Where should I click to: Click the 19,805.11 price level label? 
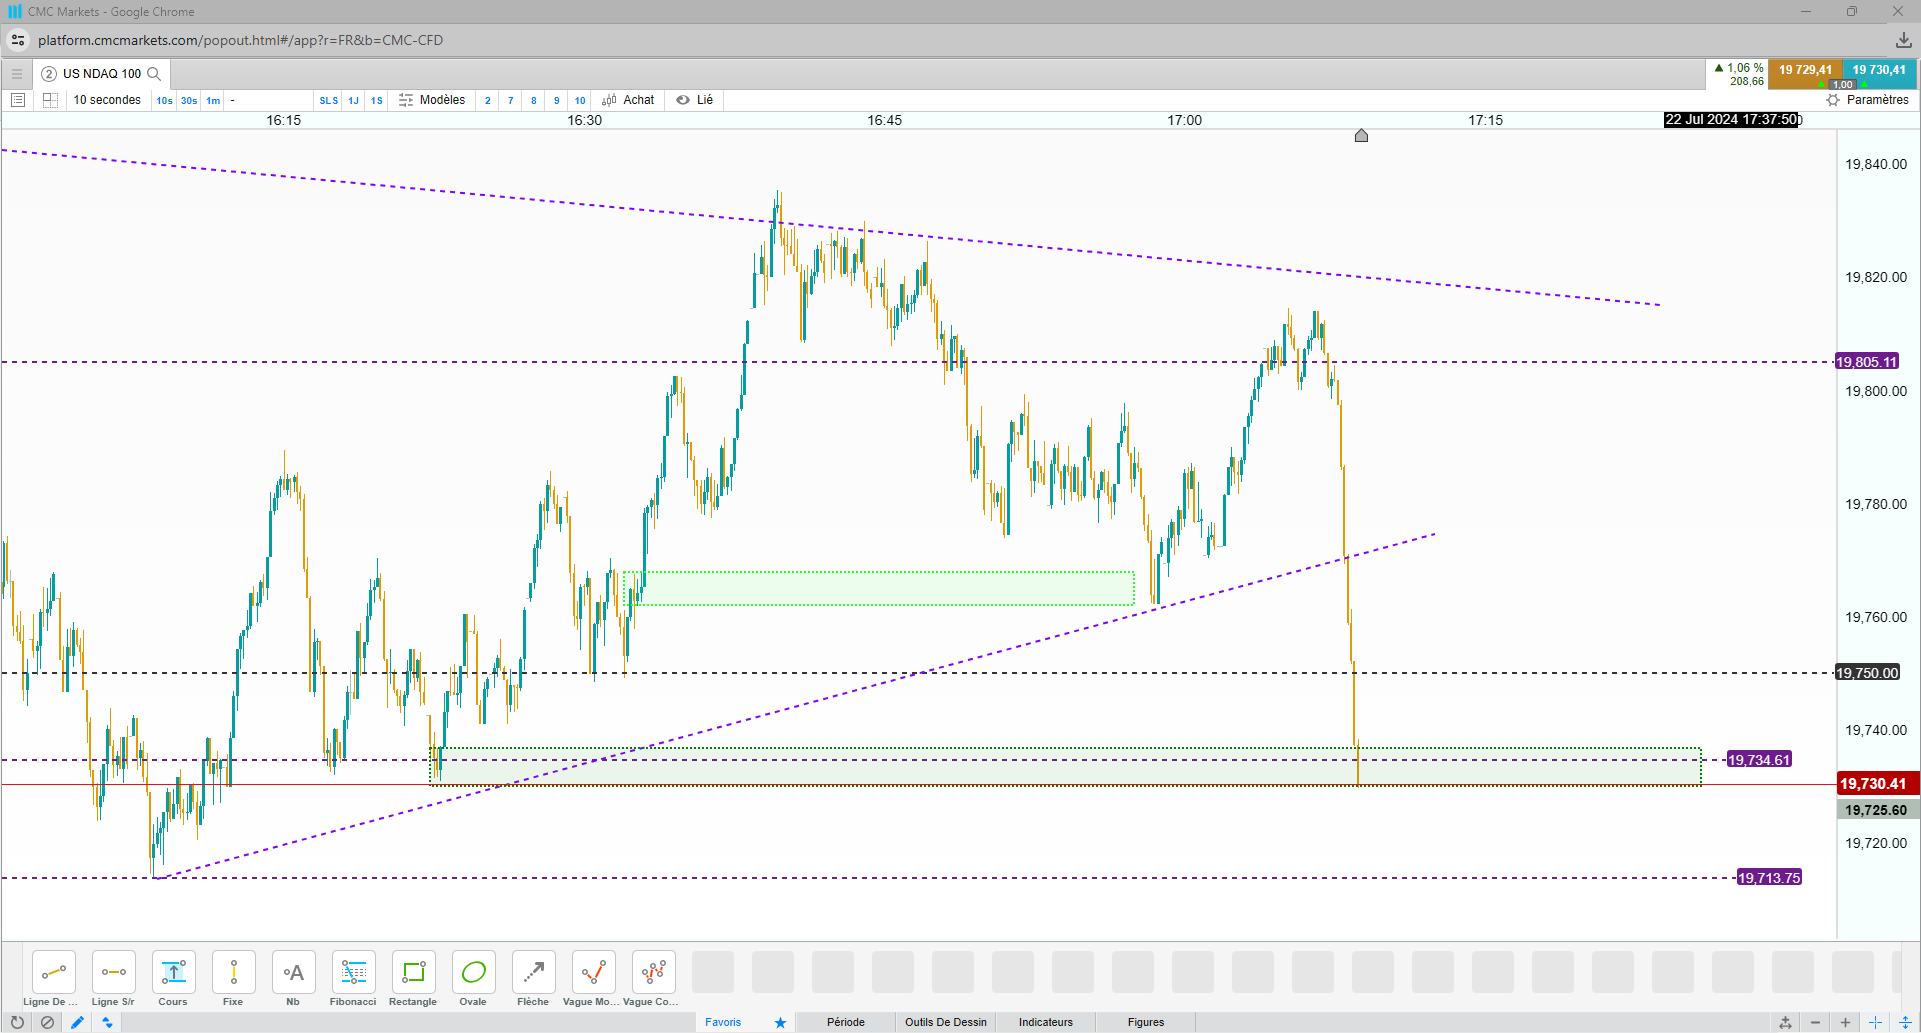[x=1867, y=362]
